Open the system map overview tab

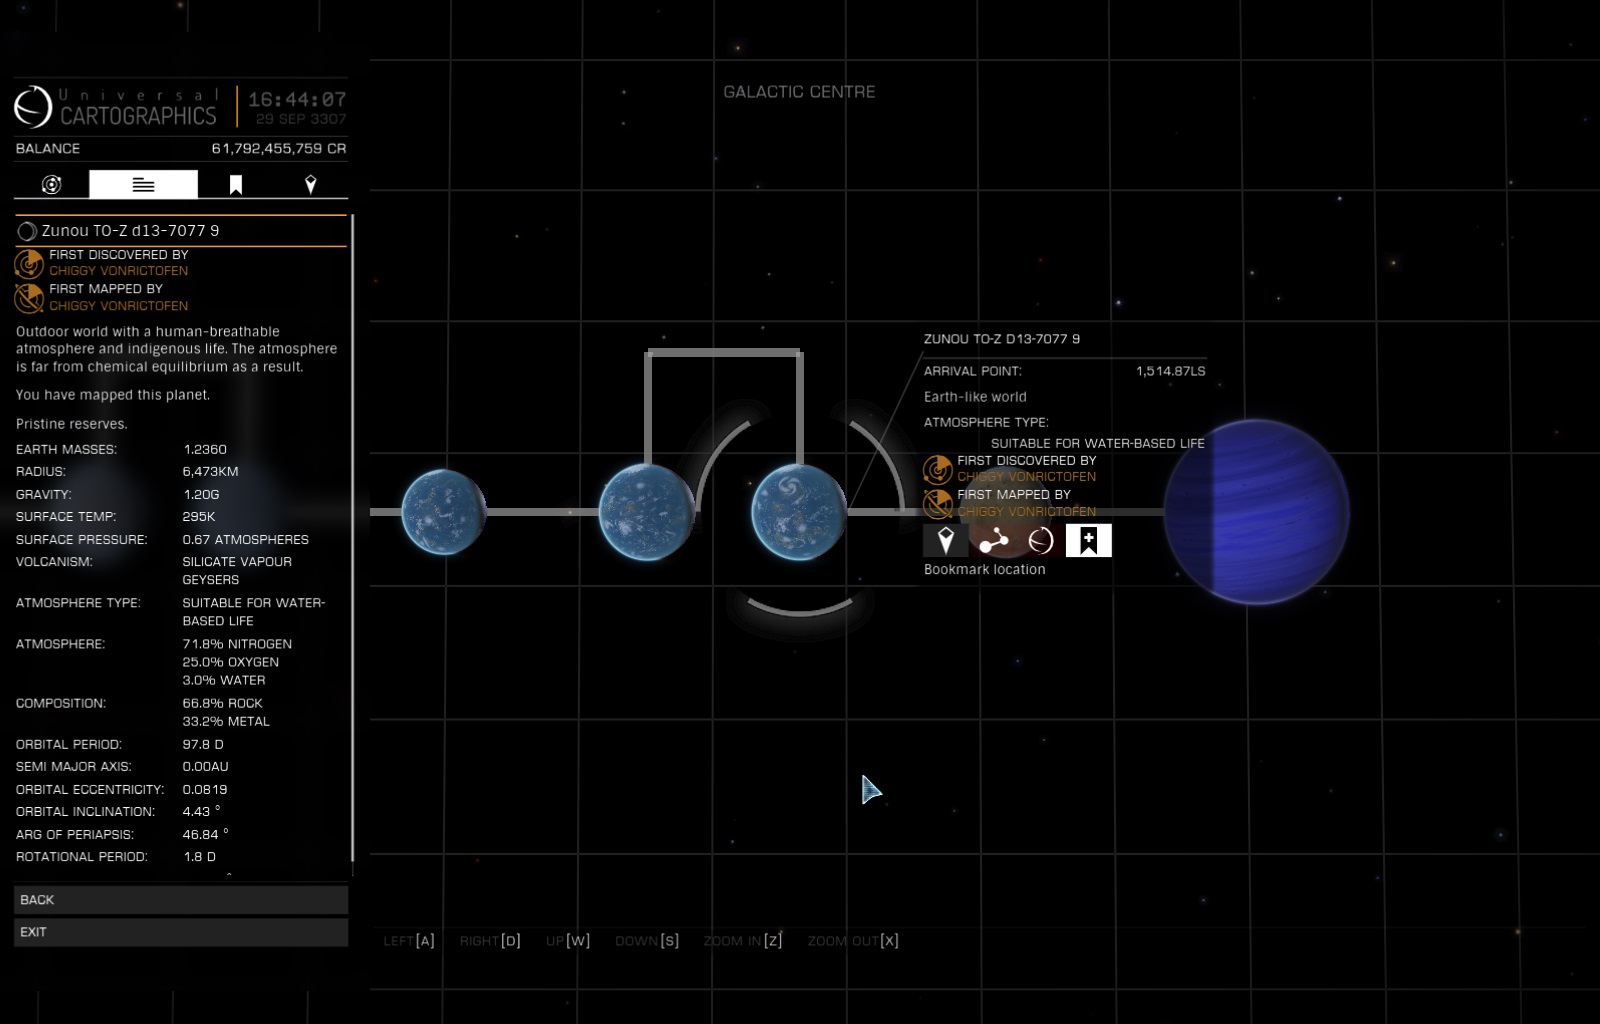[51, 184]
